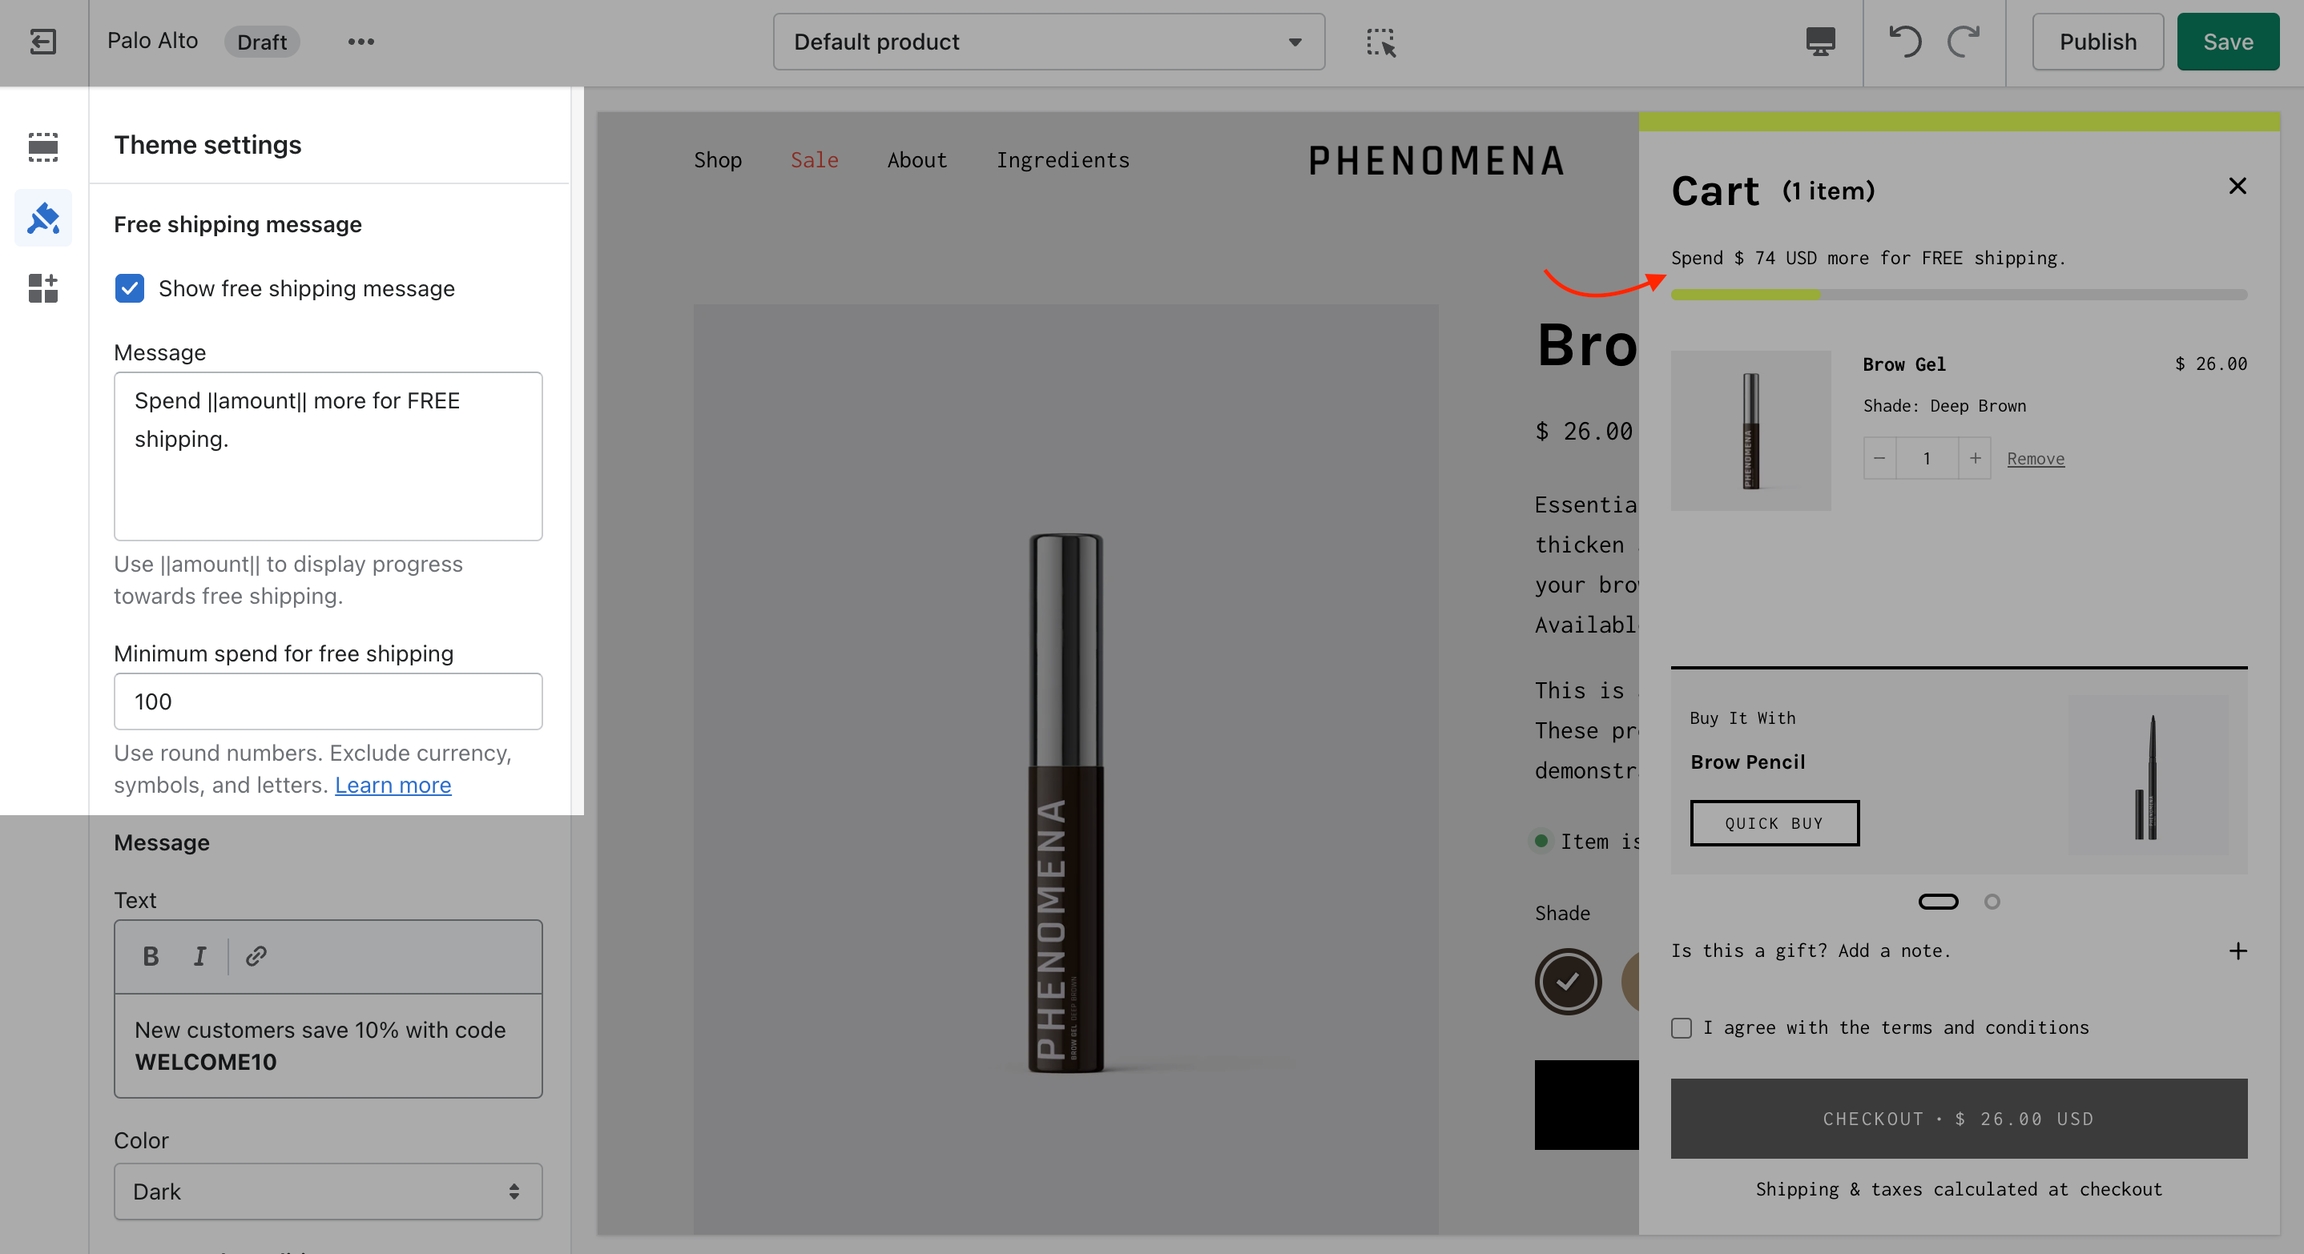The image size is (2304, 1254).
Task: Open the Ingredients navigation link
Action: point(1062,160)
